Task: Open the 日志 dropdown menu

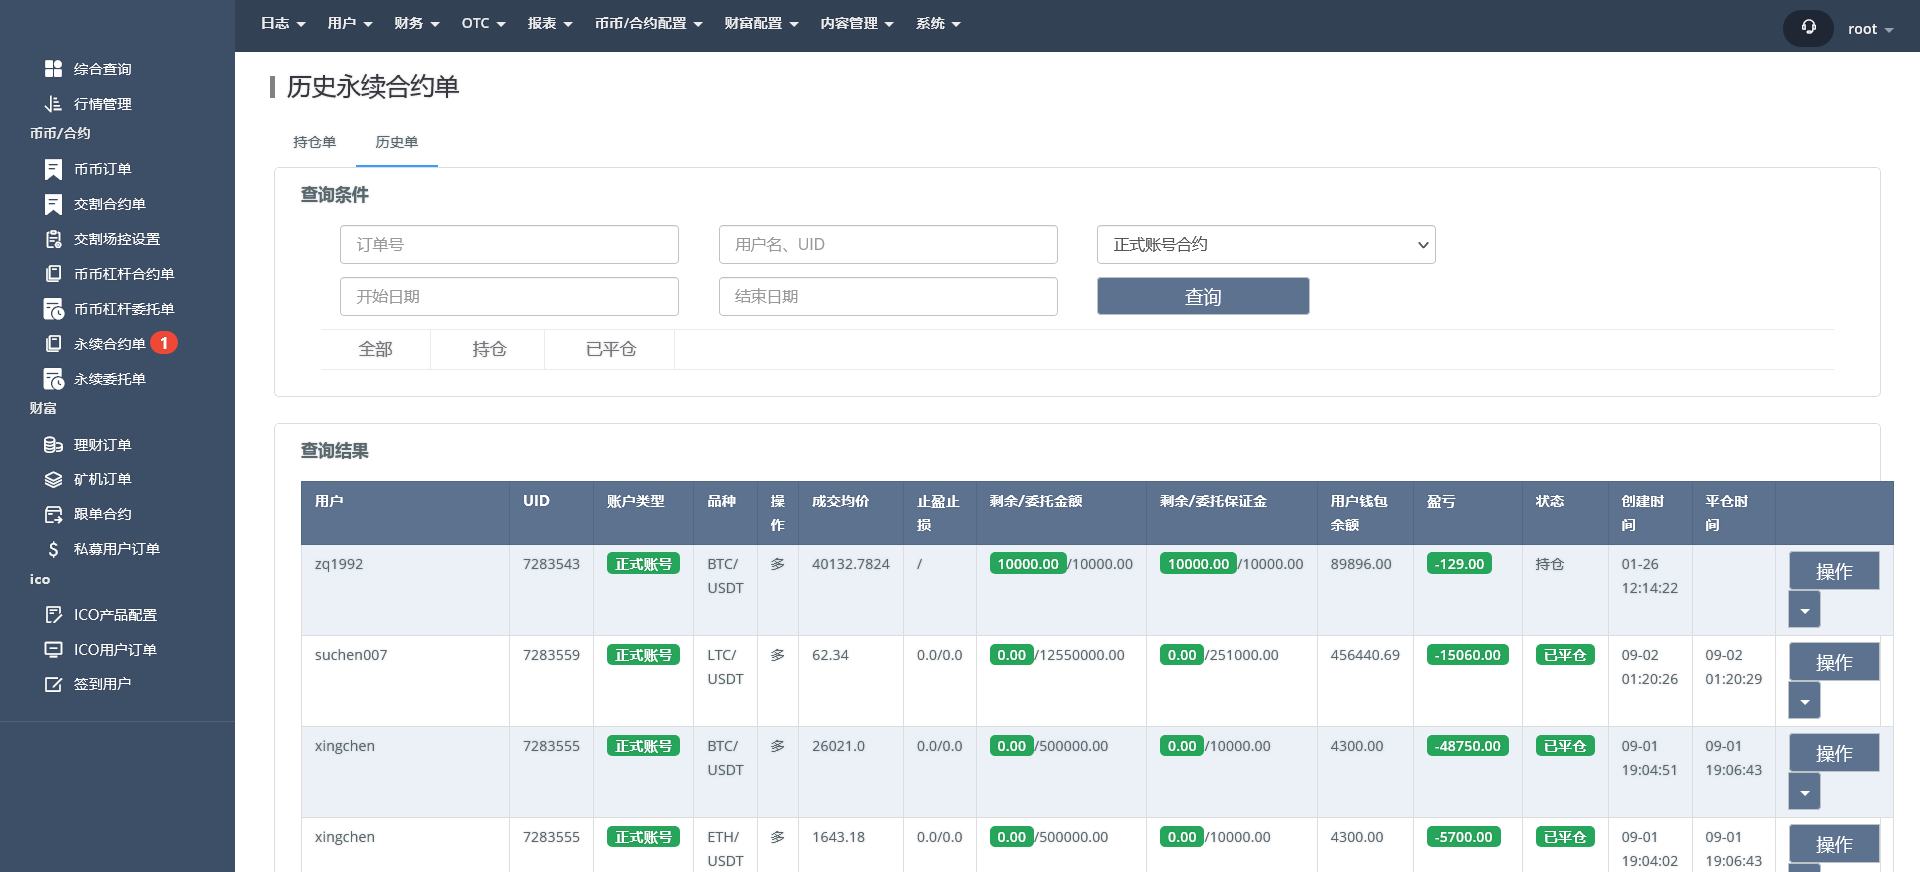Action: click(283, 24)
